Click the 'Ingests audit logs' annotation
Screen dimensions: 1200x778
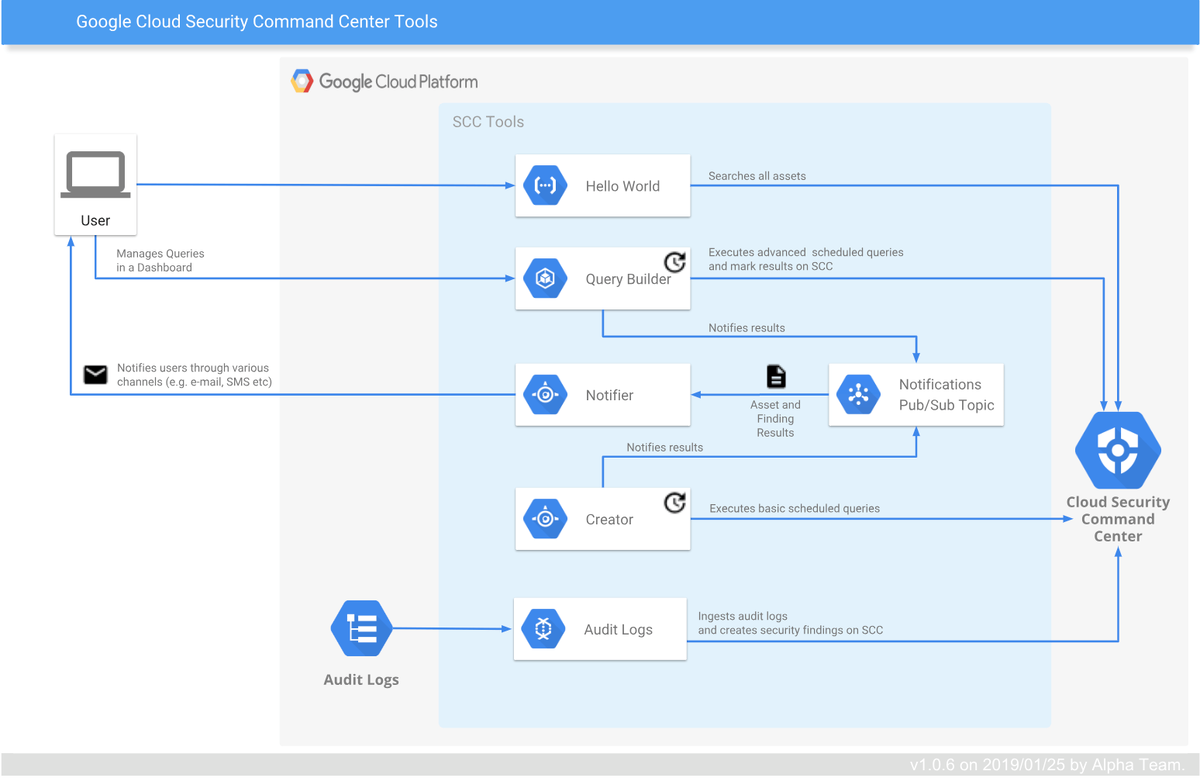(790, 623)
